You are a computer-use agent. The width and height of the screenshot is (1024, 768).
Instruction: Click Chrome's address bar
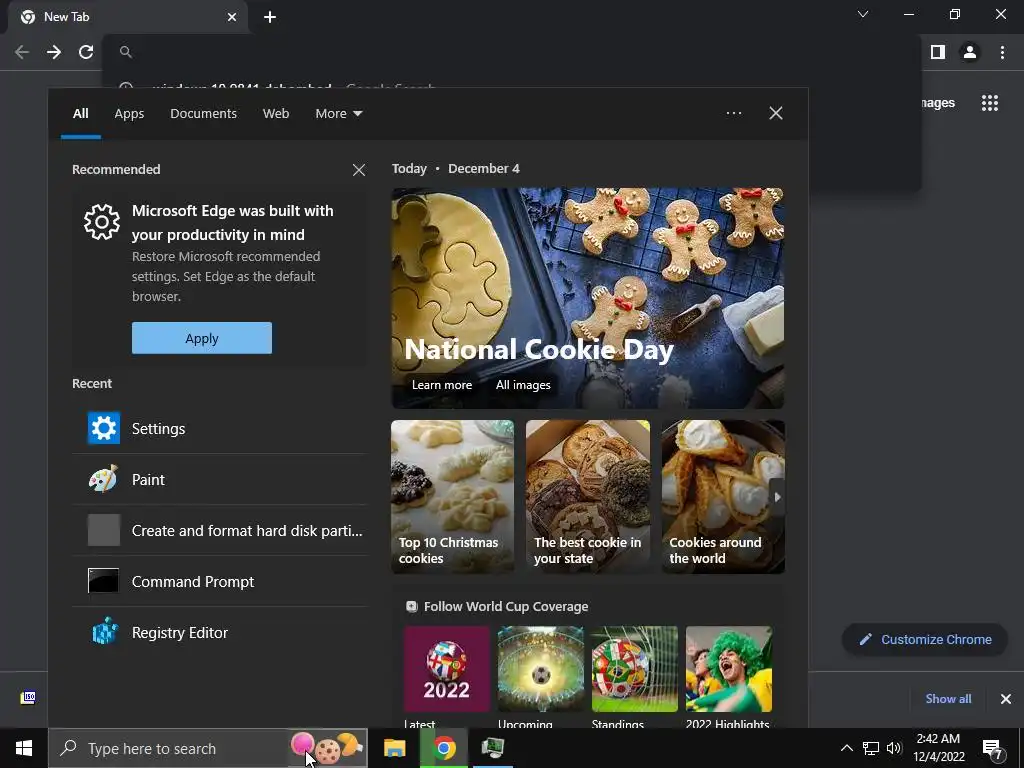click(513, 52)
